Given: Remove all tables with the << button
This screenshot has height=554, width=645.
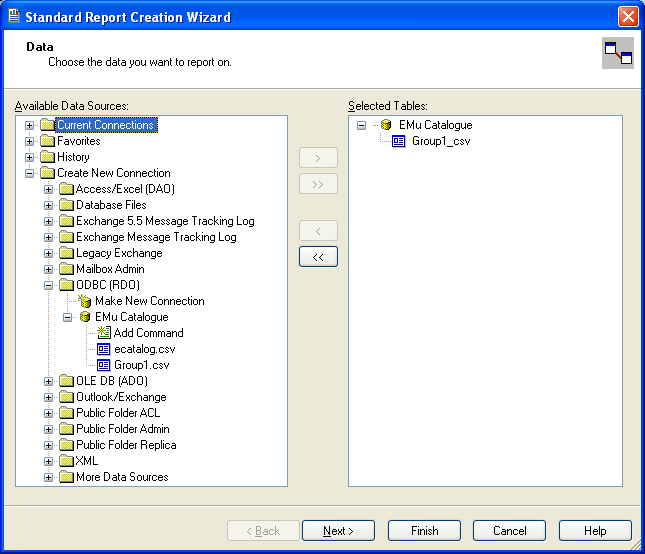Looking at the screenshot, I should [x=318, y=257].
